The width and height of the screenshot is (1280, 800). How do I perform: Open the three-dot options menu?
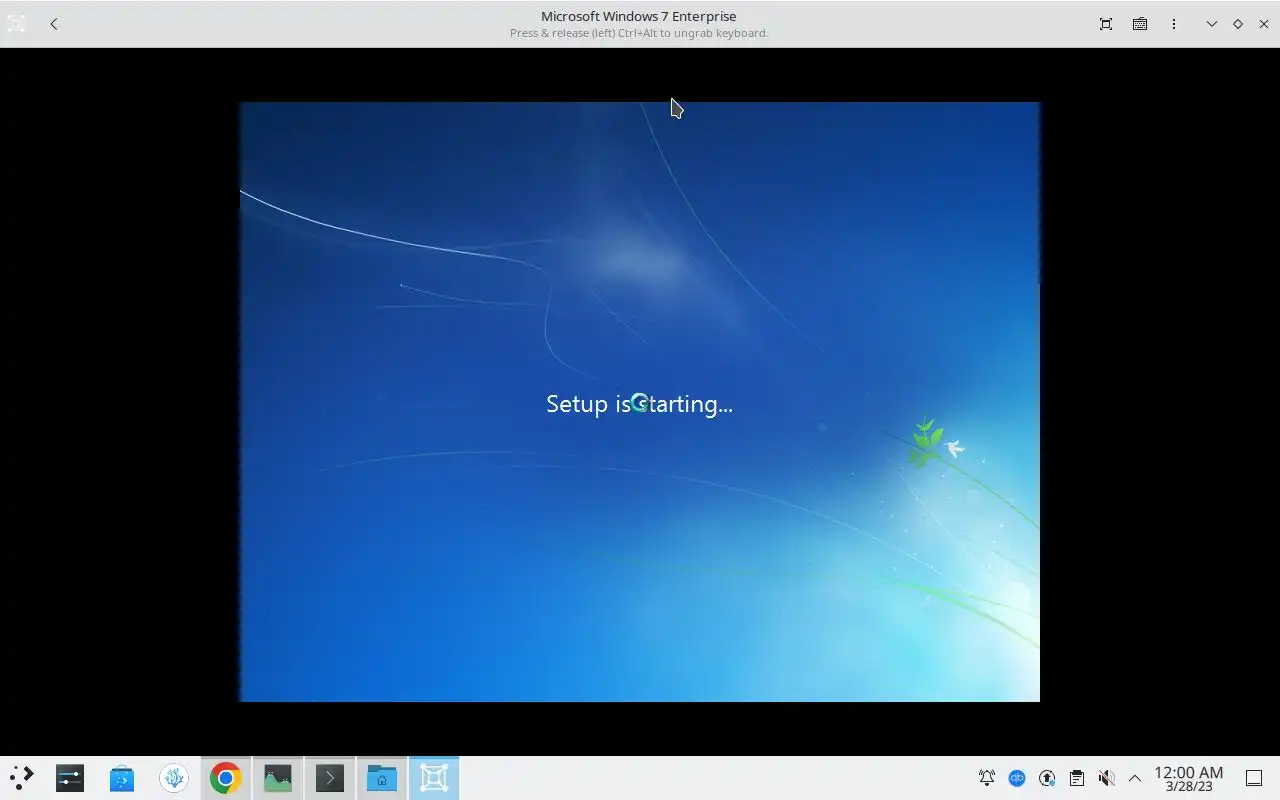1174,24
